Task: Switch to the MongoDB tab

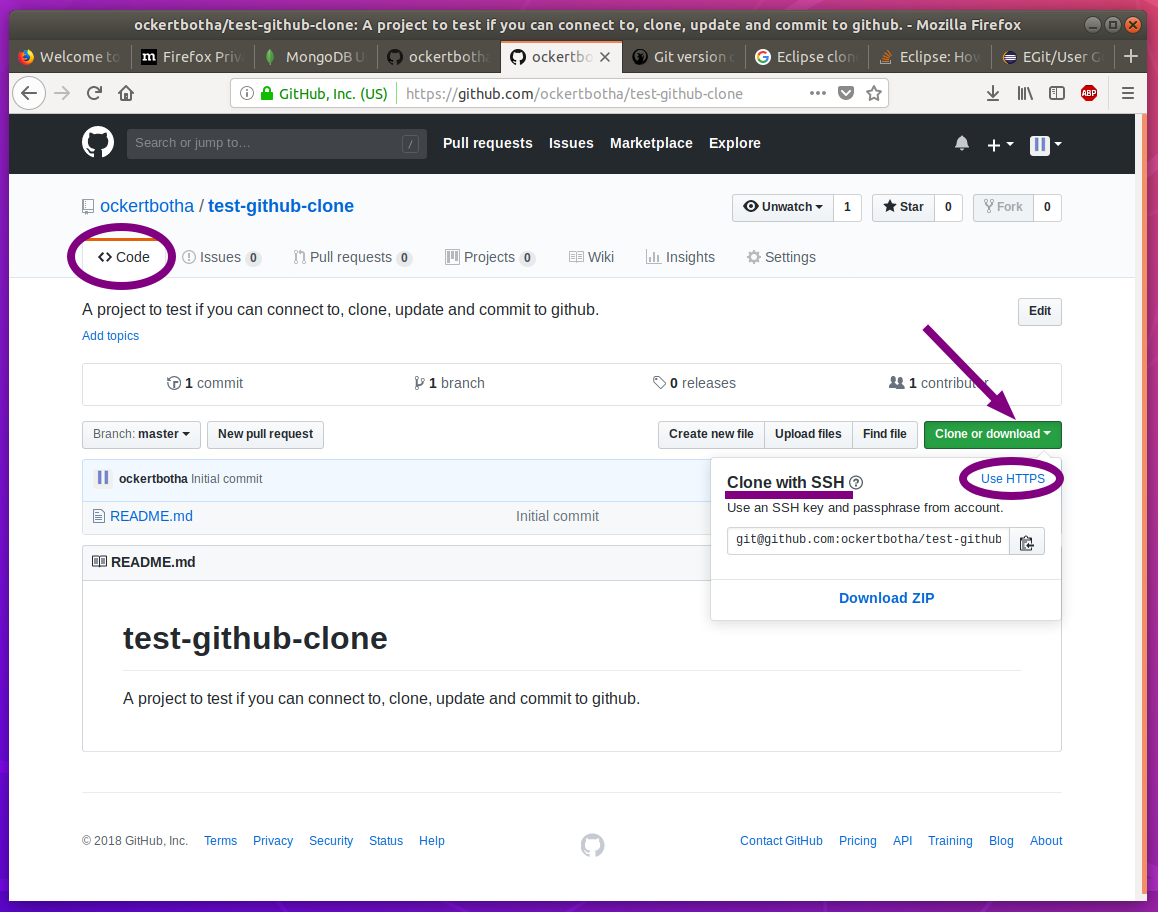Action: 315,57
